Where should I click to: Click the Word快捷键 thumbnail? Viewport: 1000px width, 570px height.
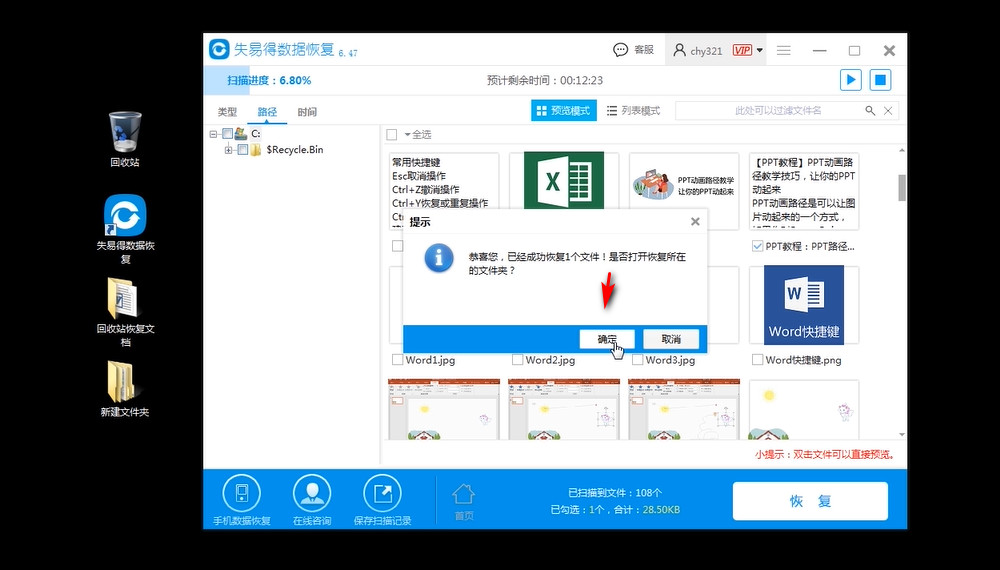click(x=804, y=305)
